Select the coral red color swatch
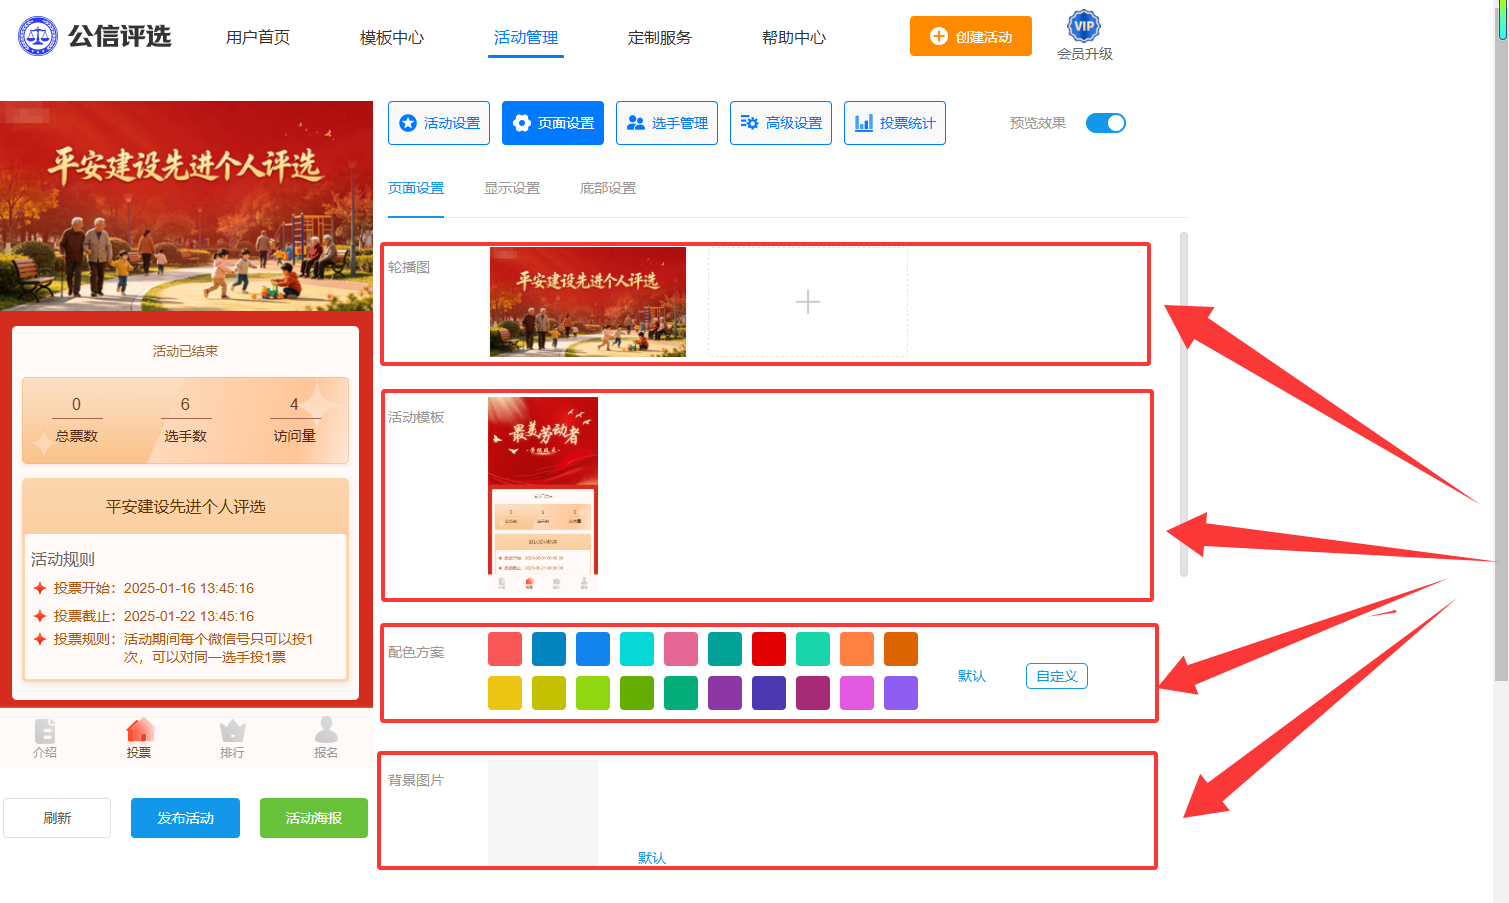This screenshot has width=1509, height=903. 505,649
